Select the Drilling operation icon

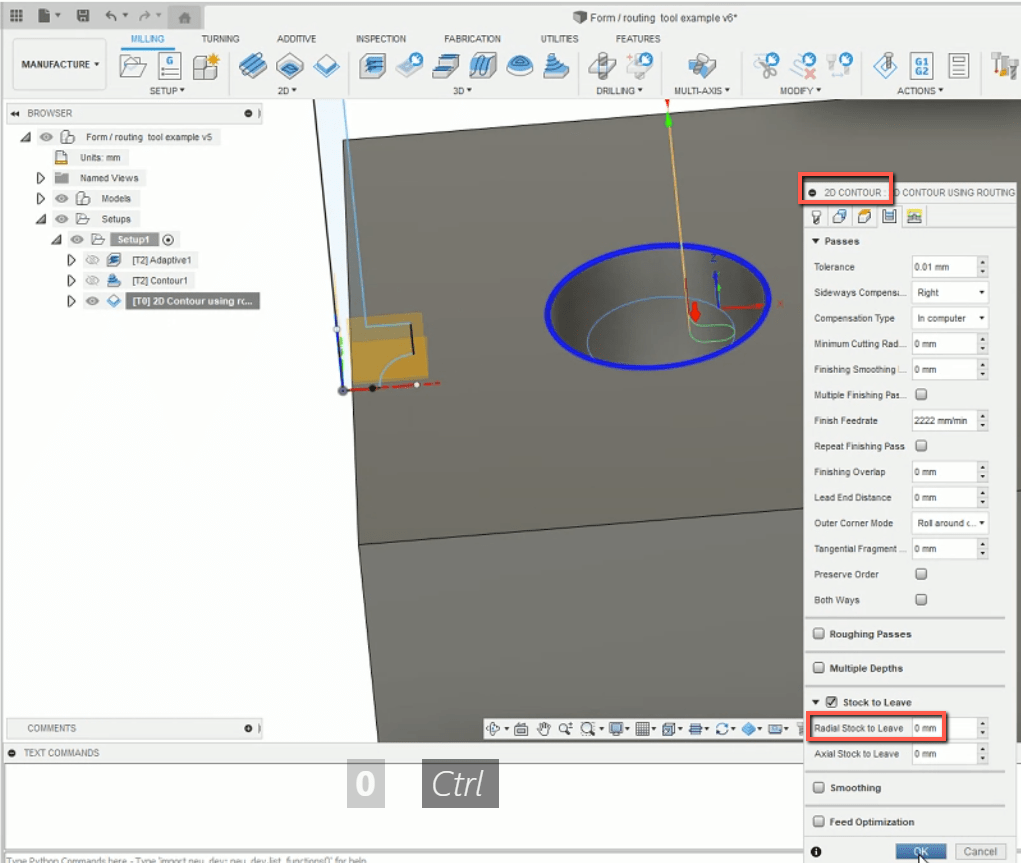[x=602, y=66]
